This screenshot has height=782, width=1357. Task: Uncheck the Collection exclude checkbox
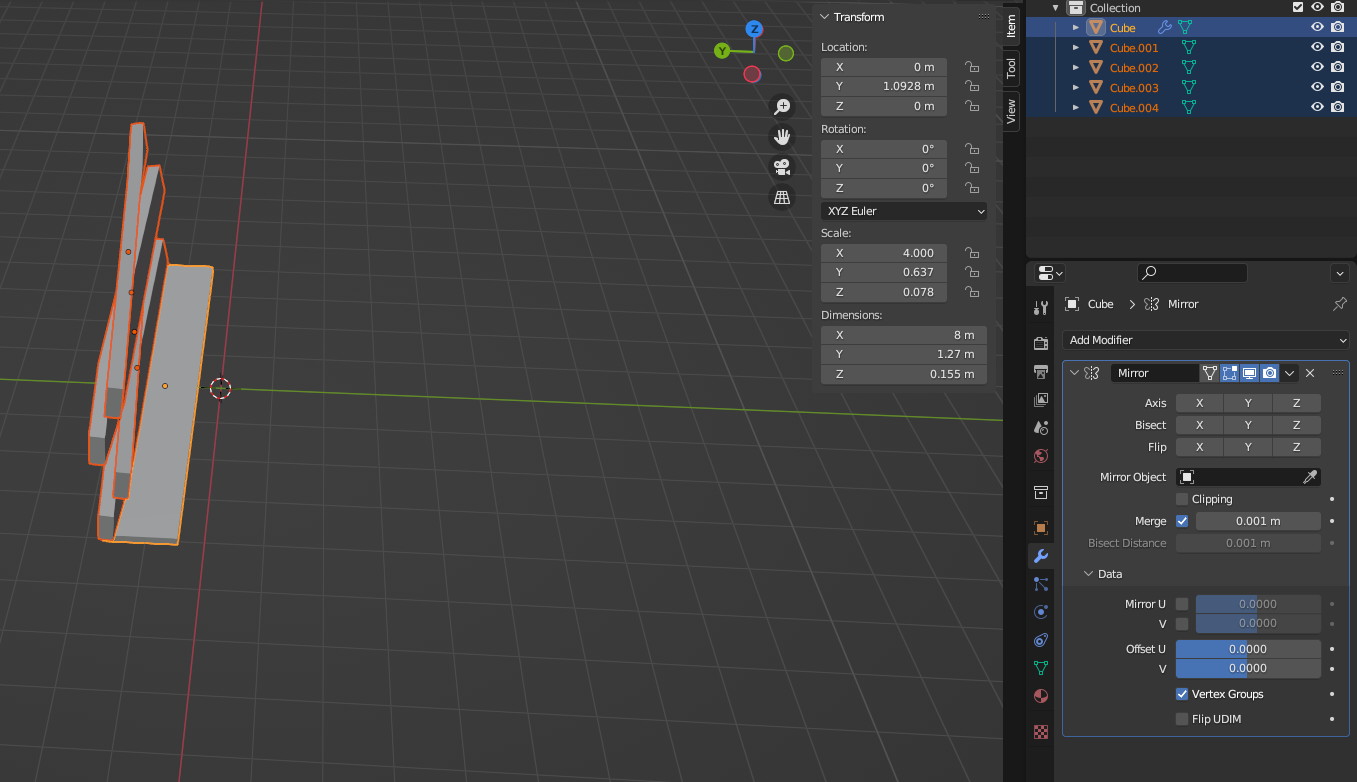1298,8
